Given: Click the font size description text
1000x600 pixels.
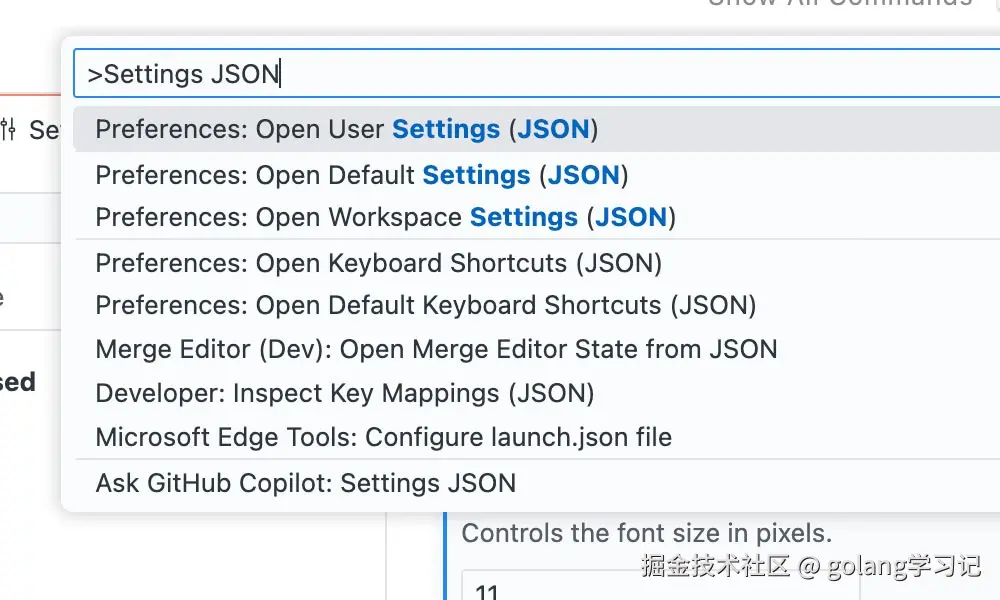Looking at the screenshot, I should [x=646, y=533].
